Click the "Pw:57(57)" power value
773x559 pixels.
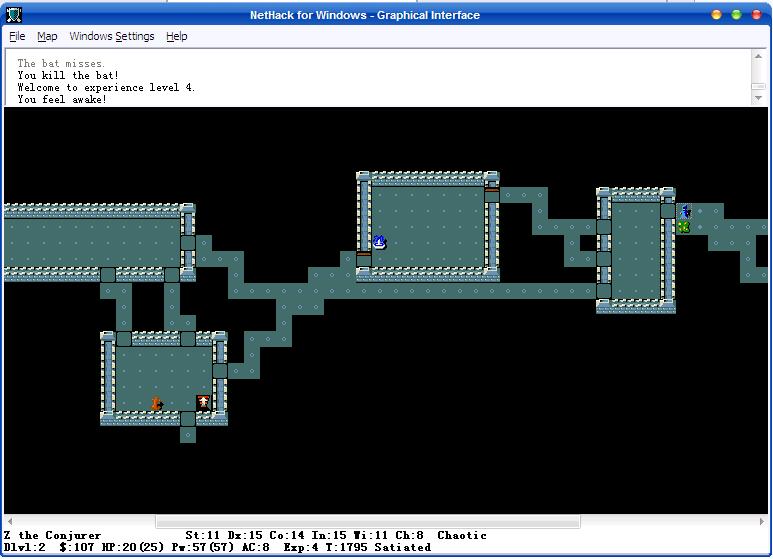point(203,547)
